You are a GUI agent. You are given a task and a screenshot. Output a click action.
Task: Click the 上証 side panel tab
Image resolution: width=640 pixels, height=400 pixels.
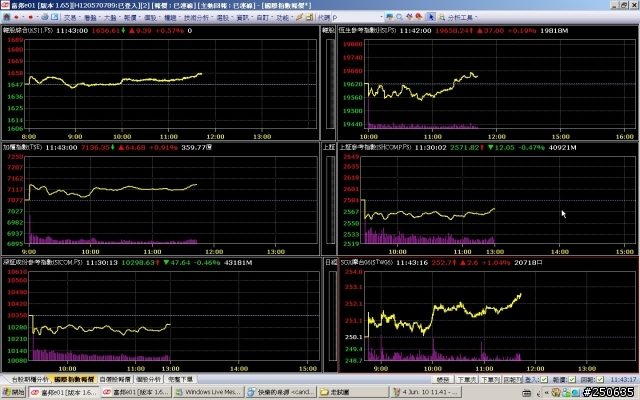(329, 147)
